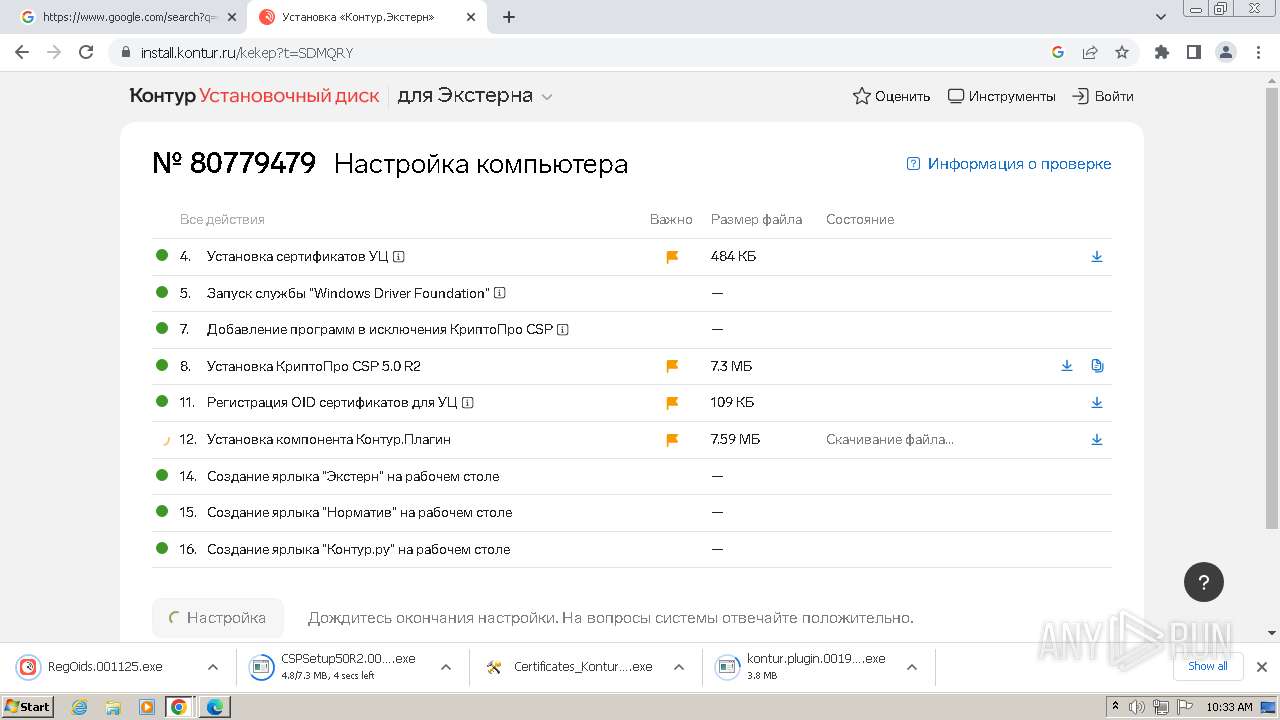
Task: Click the address bar URL
Action: click(247, 53)
